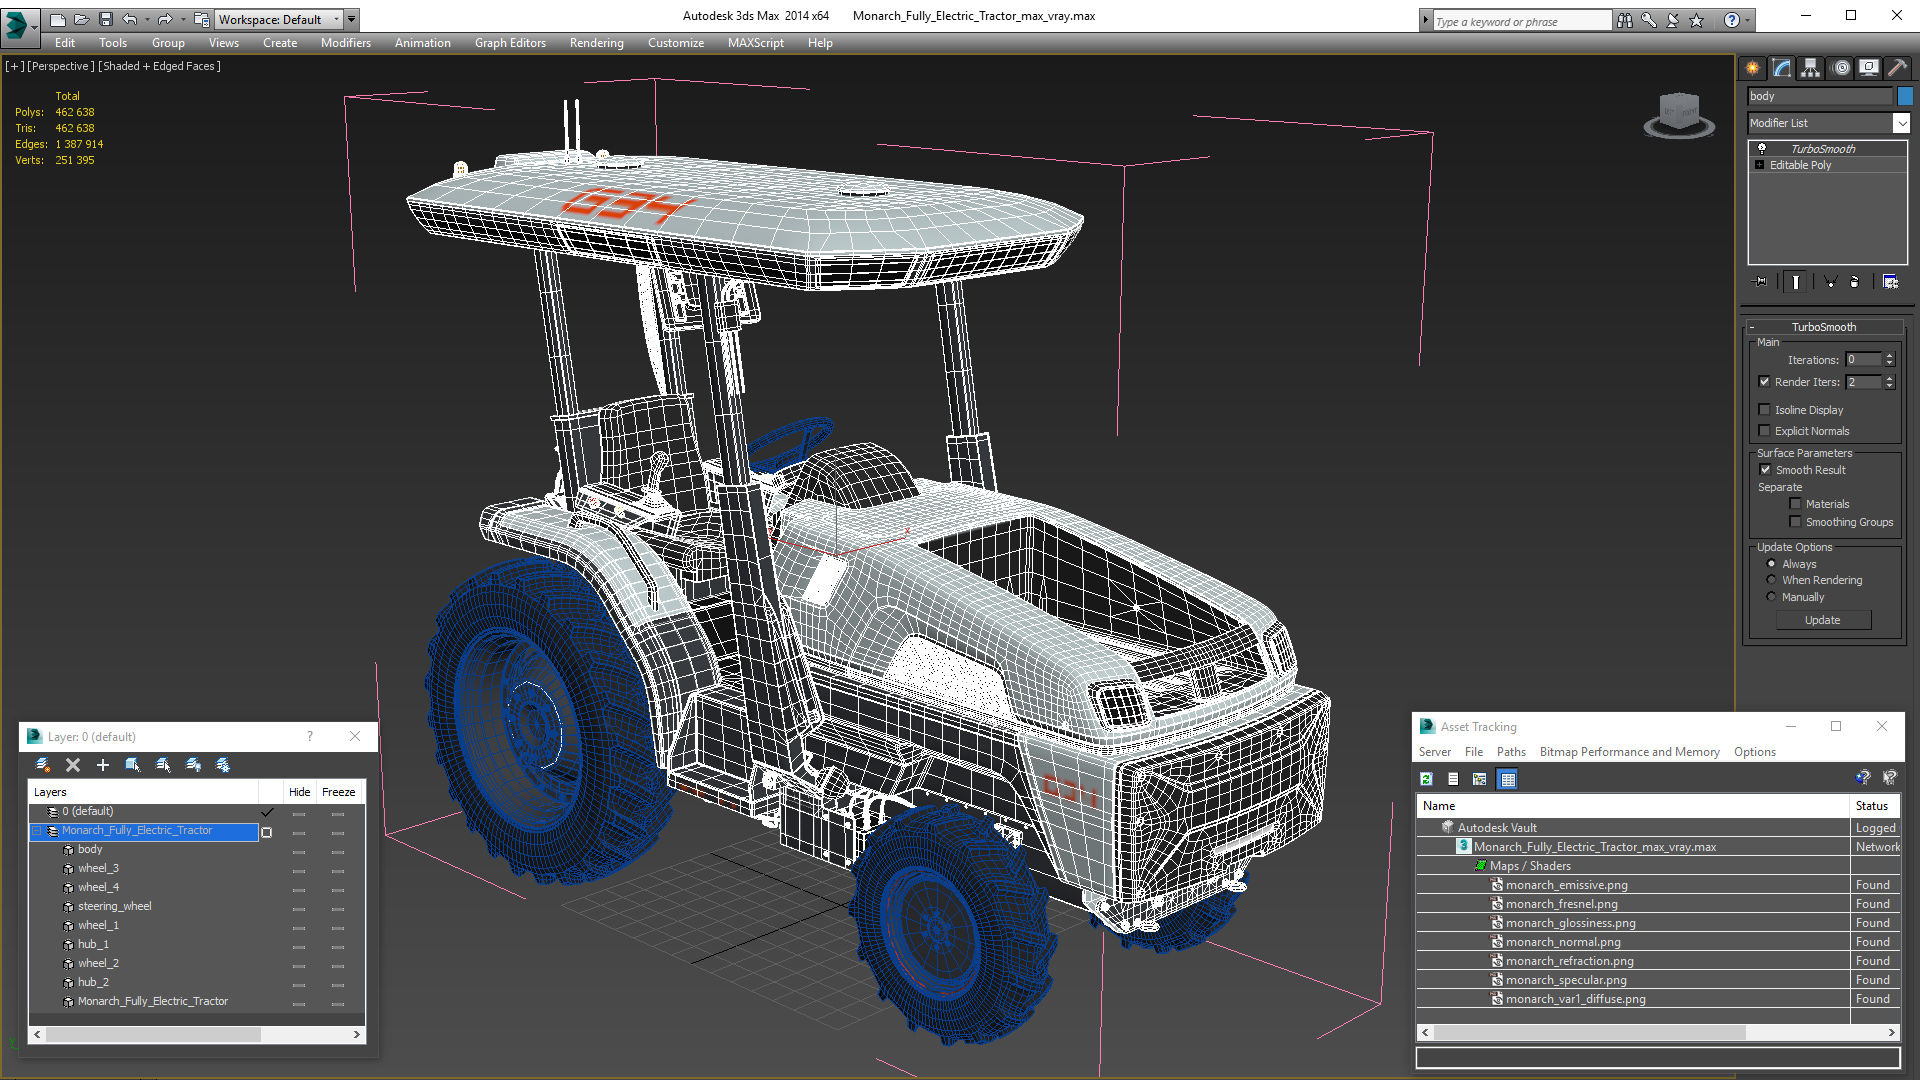Screen dimensions: 1920x1080
Task: Open the Rendering menu
Action: 596,43
